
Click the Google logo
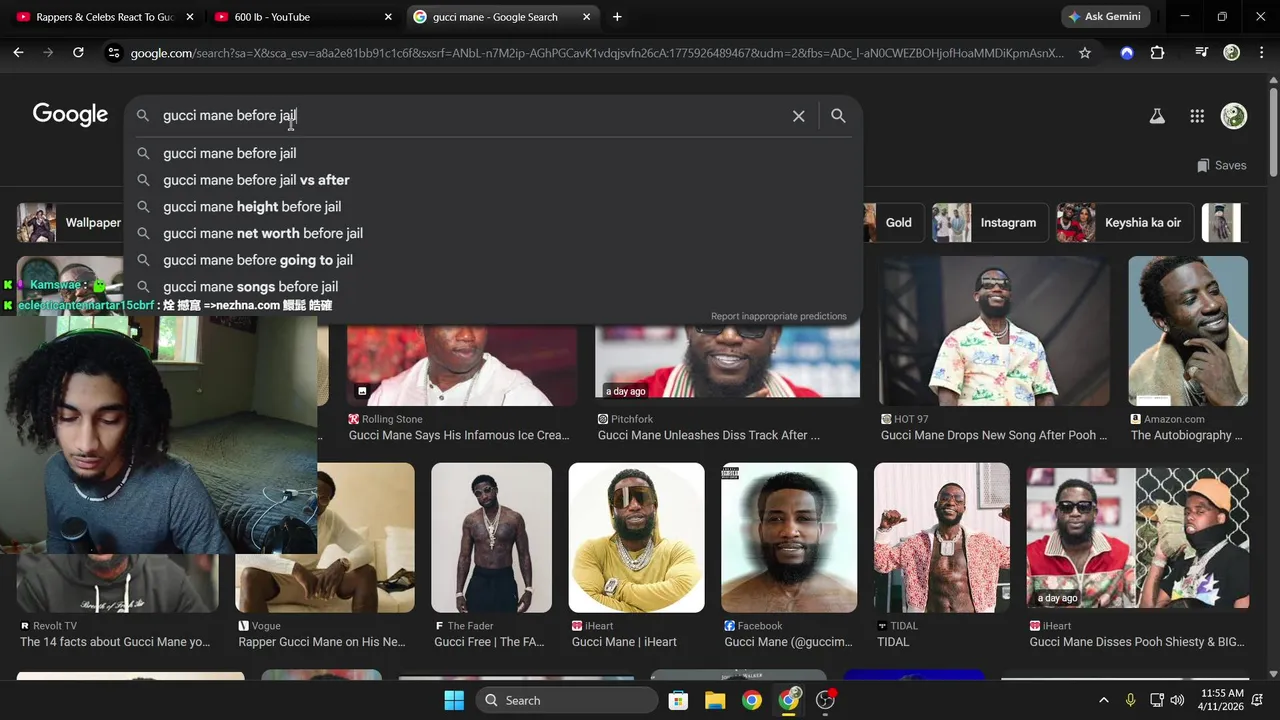tap(70, 115)
